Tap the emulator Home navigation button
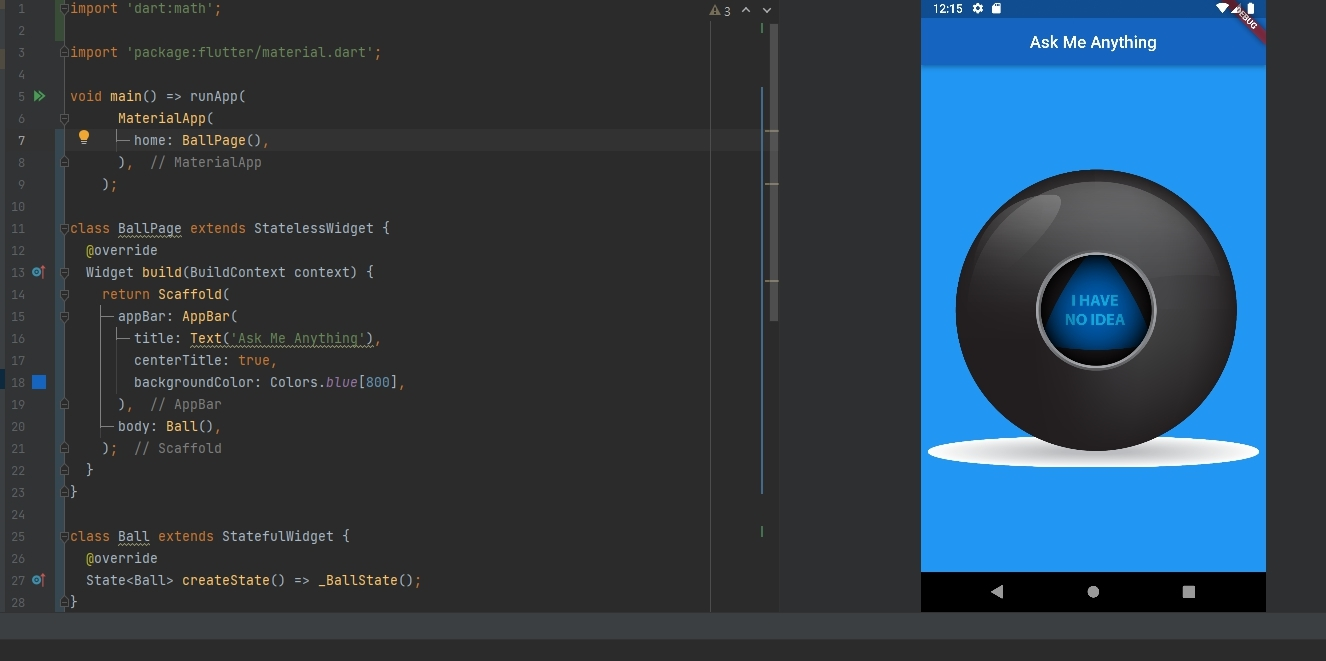 pyautogui.click(x=1093, y=592)
